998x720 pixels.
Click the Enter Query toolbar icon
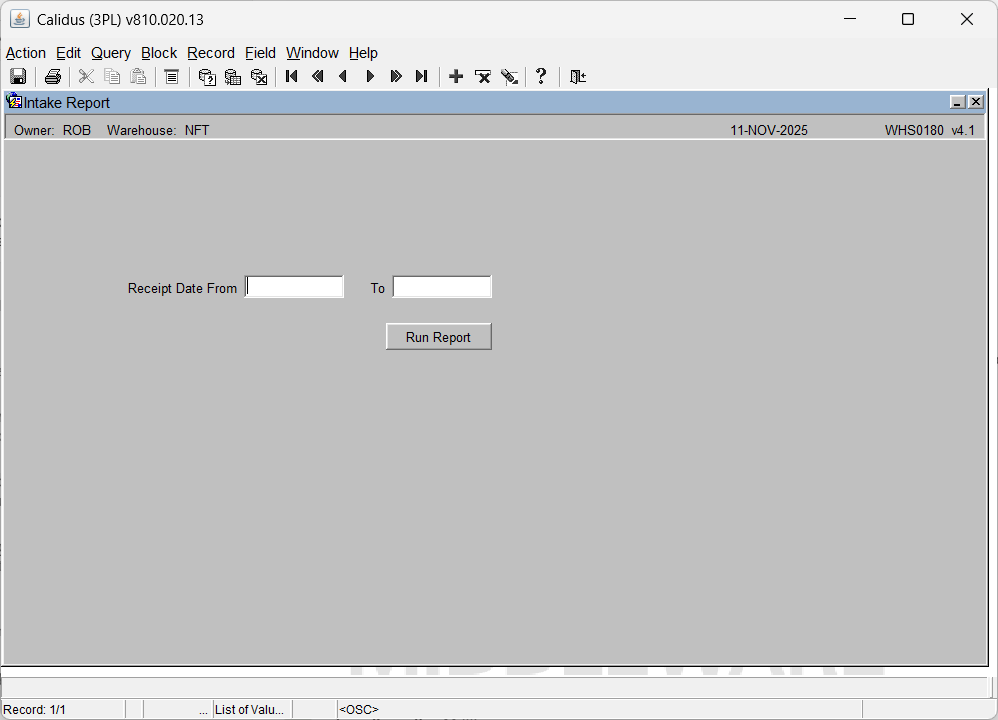207,77
